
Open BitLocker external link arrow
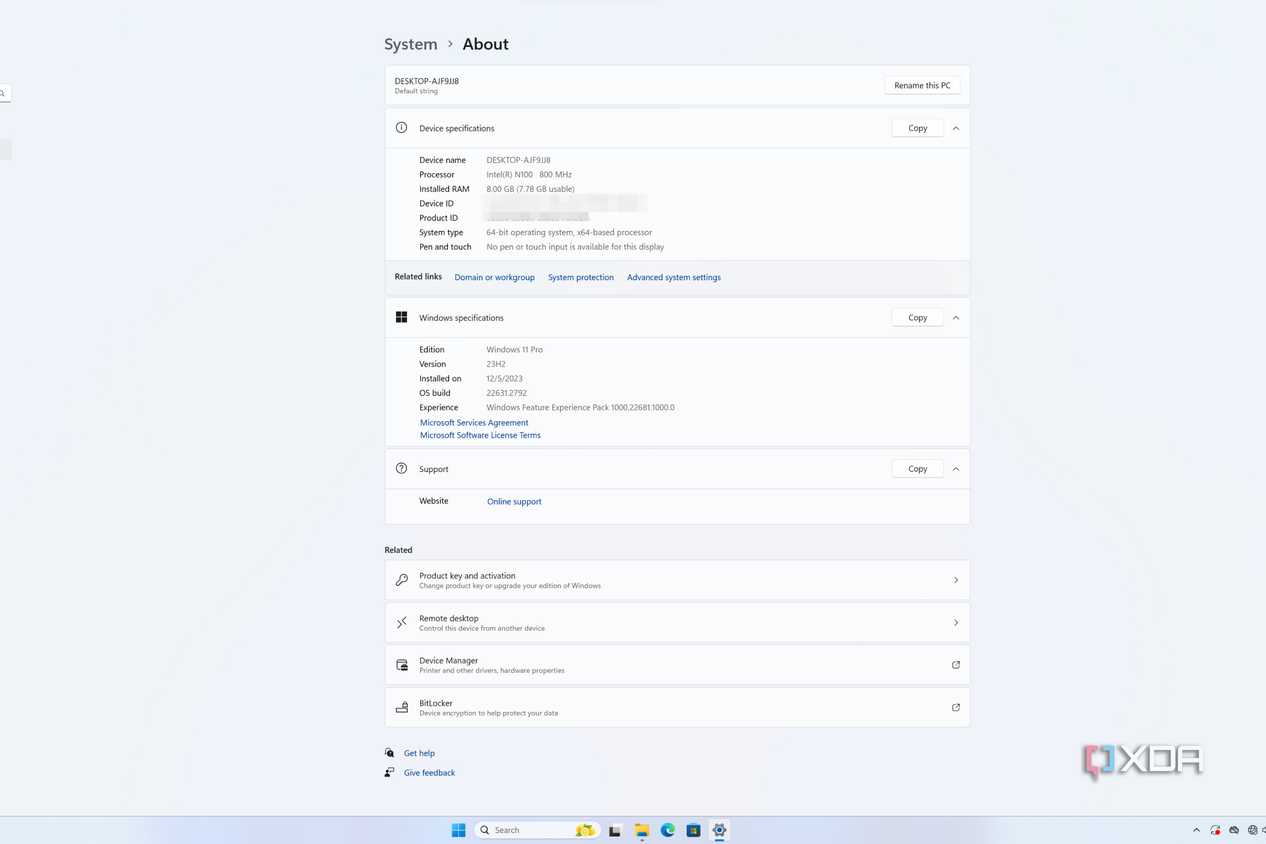tap(955, 707)
